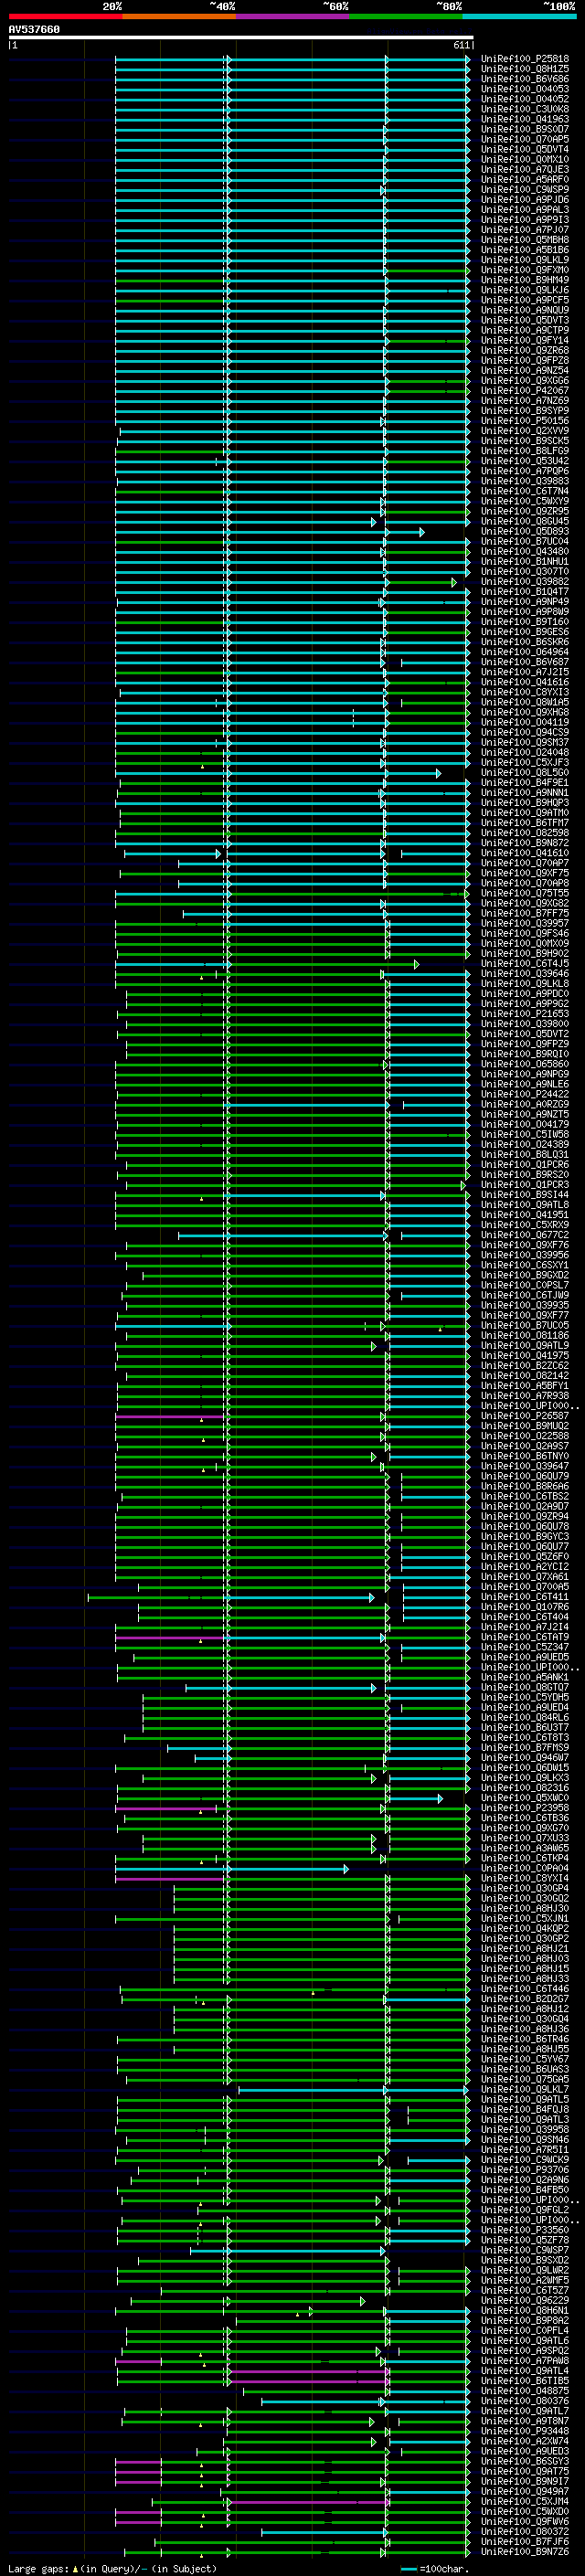Select the label UniRef100_Q2XVV9

(x=525, y=431)
